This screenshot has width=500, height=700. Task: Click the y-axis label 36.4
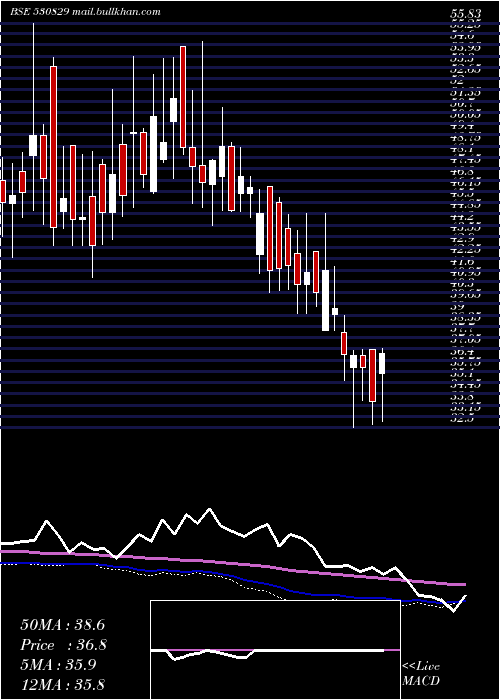[462, 352]
